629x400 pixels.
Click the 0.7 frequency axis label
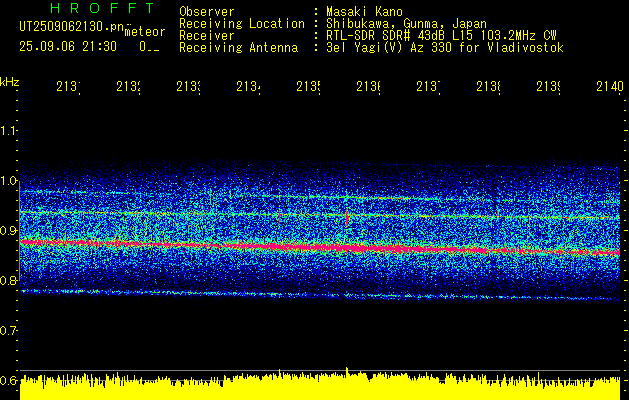pyautogui.click(x=8, y=331)
